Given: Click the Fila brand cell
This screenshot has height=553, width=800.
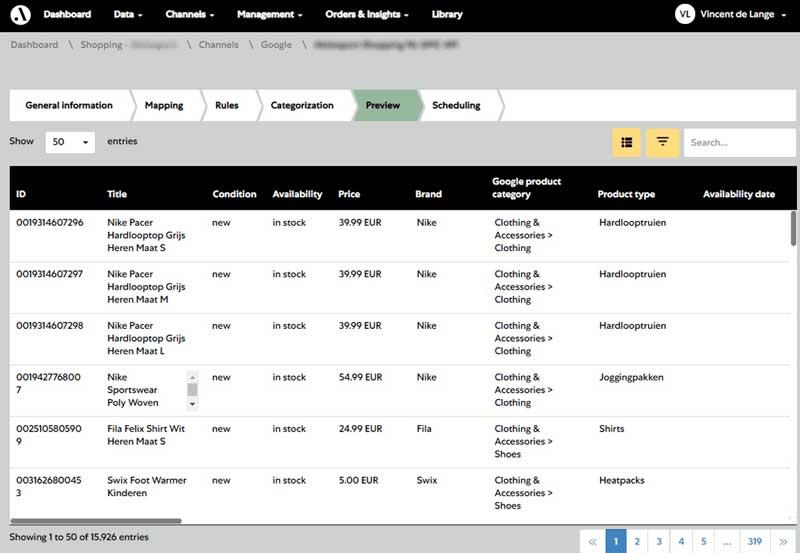Looking at the screenshot, I should 423,429.
